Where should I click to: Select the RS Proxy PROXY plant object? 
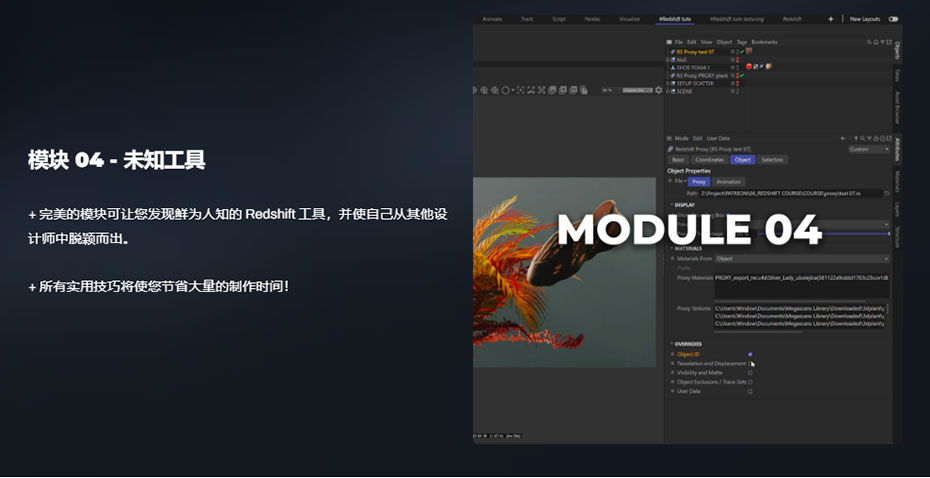coord(702,76)
